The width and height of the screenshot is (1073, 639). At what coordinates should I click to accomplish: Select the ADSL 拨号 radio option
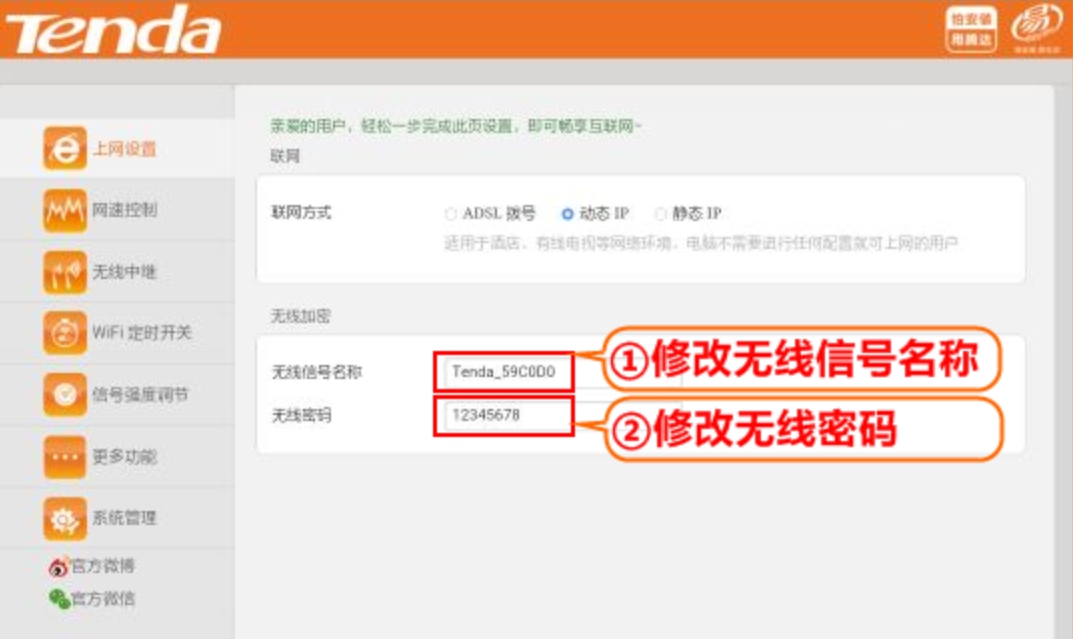point(450,214)
